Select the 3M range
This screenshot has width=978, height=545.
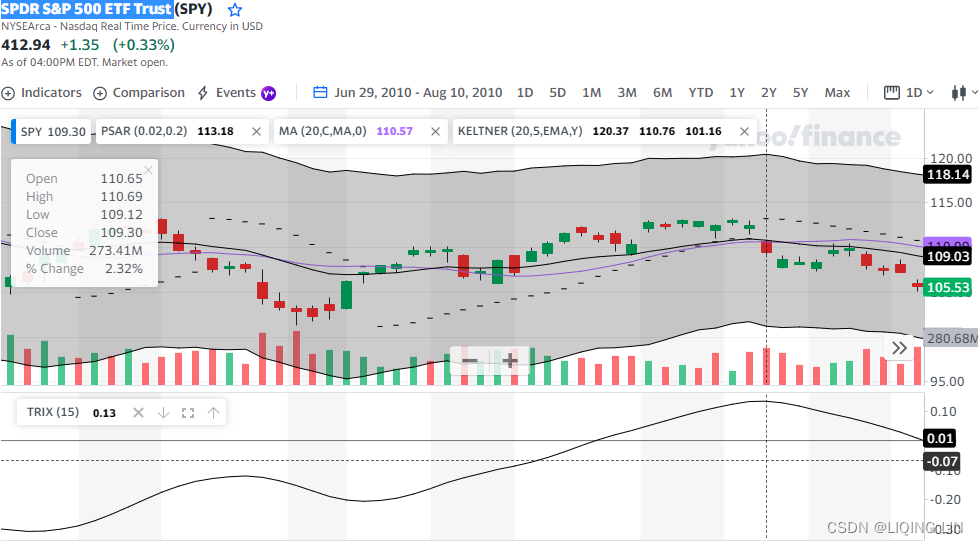(627, 93)
